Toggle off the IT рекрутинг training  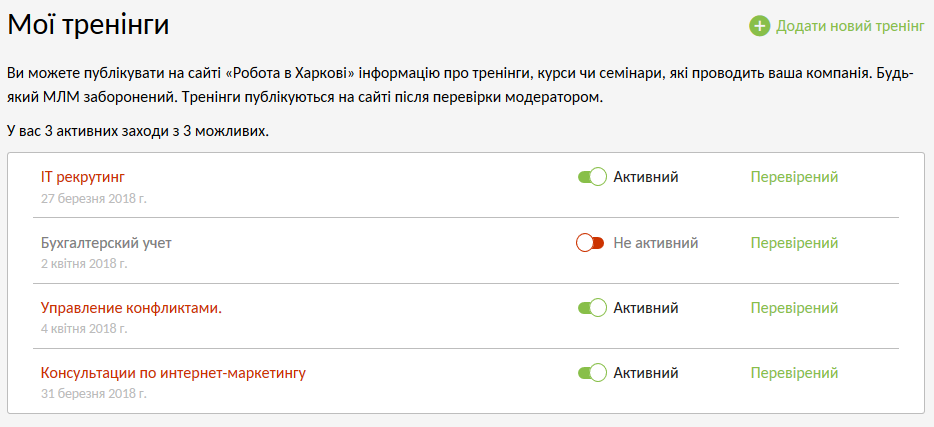pos(592,177)
